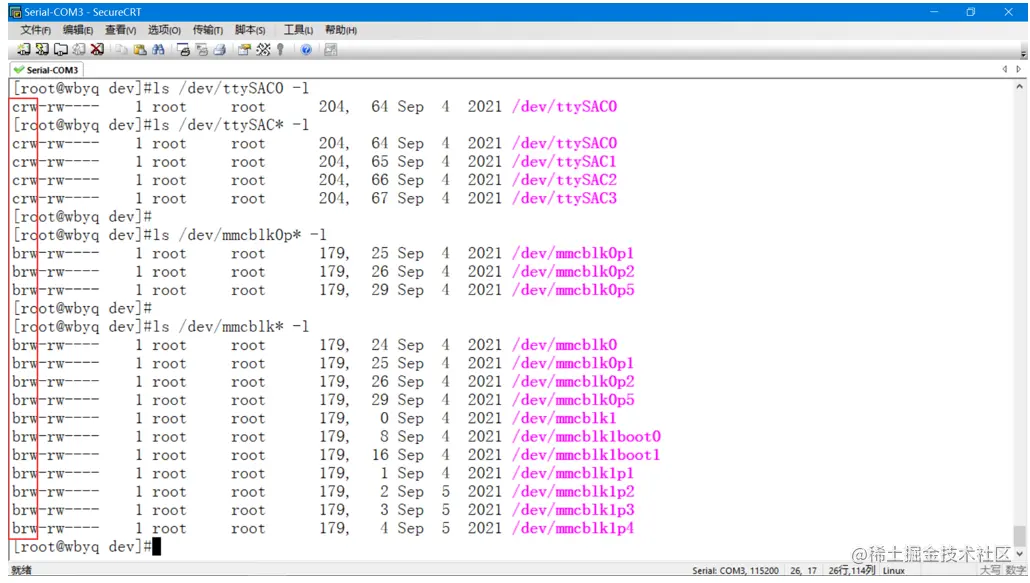The image size is (1030, 583).
Task: Click the '26行,114列' status bar entry
Action: point(851,571)
